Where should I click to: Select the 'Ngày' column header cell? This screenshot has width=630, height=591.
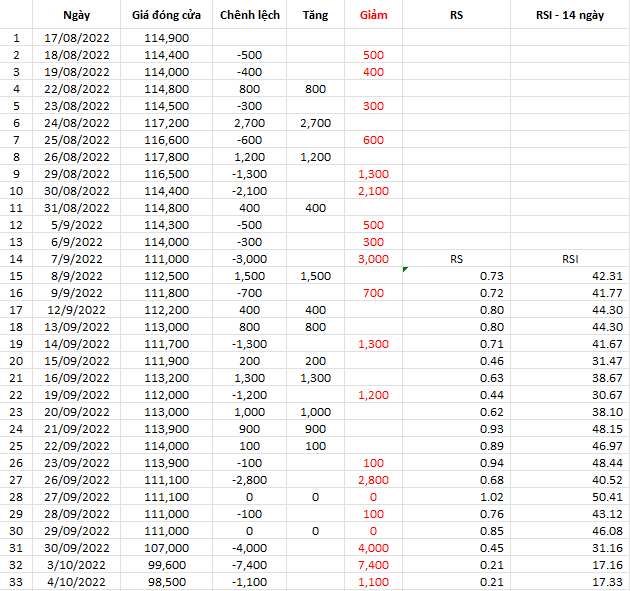(76, 15)
